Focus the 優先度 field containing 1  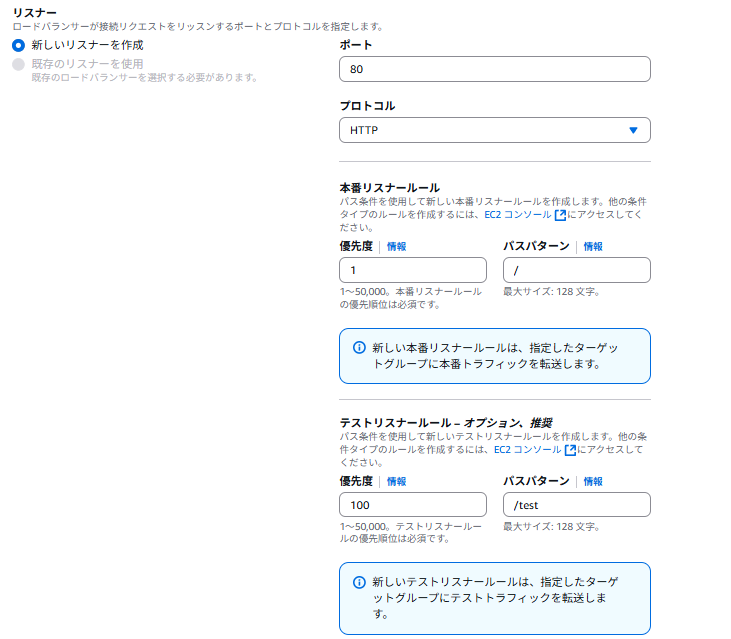413,270
